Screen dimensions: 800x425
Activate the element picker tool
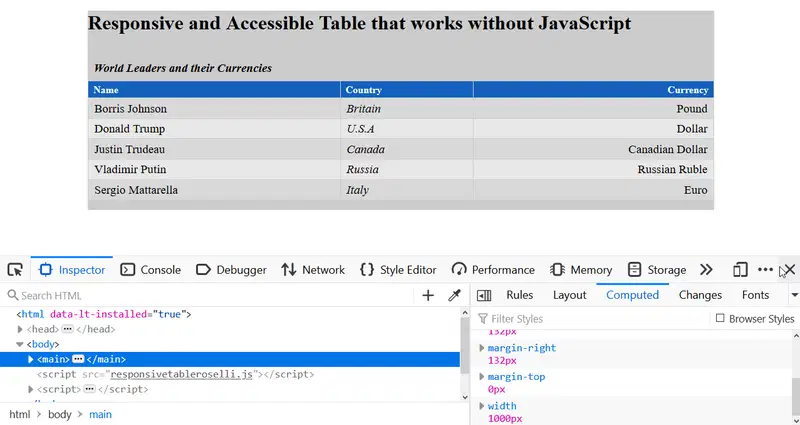click(15, 269)
